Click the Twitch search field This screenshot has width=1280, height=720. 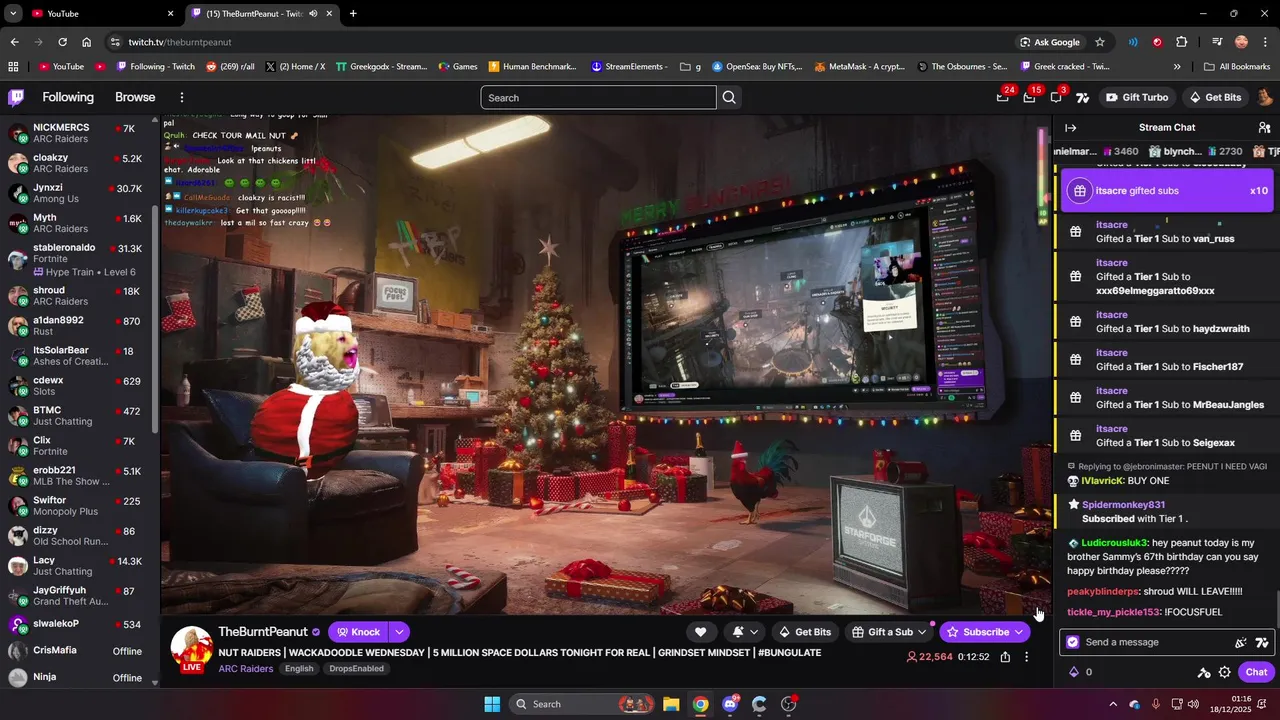598,97
